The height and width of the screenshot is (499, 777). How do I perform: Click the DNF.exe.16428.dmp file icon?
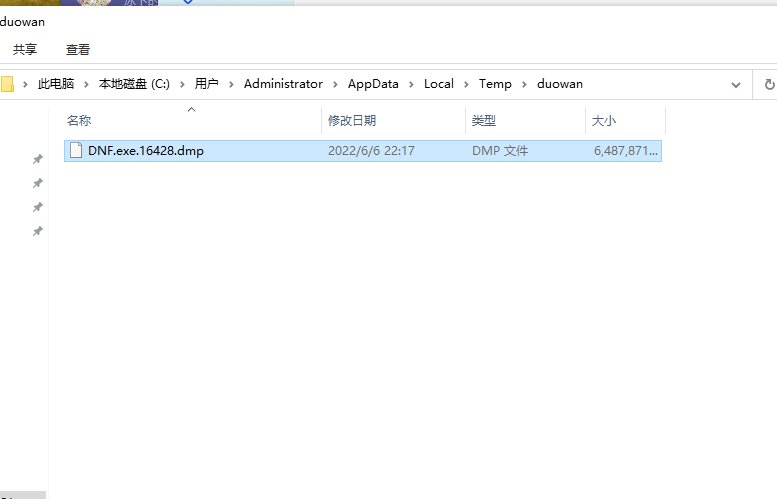click(76, 151)
